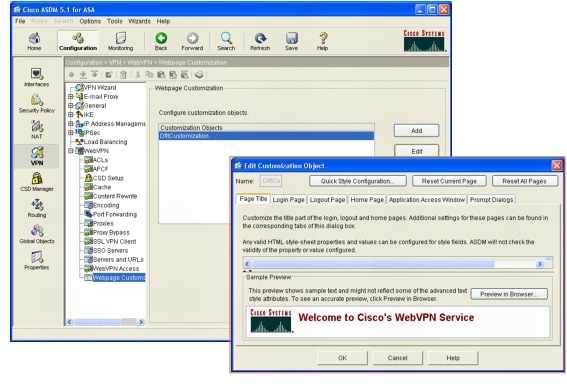The image size is (567, 384).
Task: Open Application Access Window tab
Action: coord(427,200)
